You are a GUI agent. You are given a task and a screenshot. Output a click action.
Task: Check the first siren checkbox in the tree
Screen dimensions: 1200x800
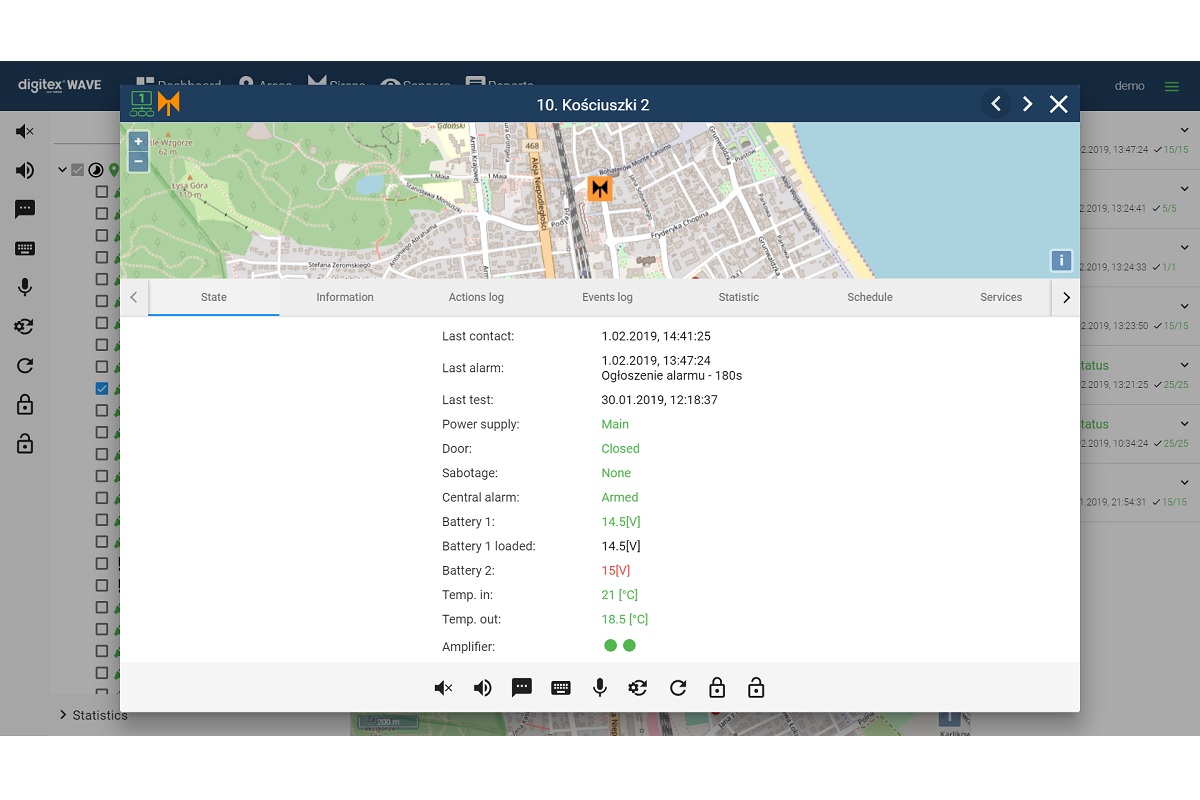pos(102,191)
